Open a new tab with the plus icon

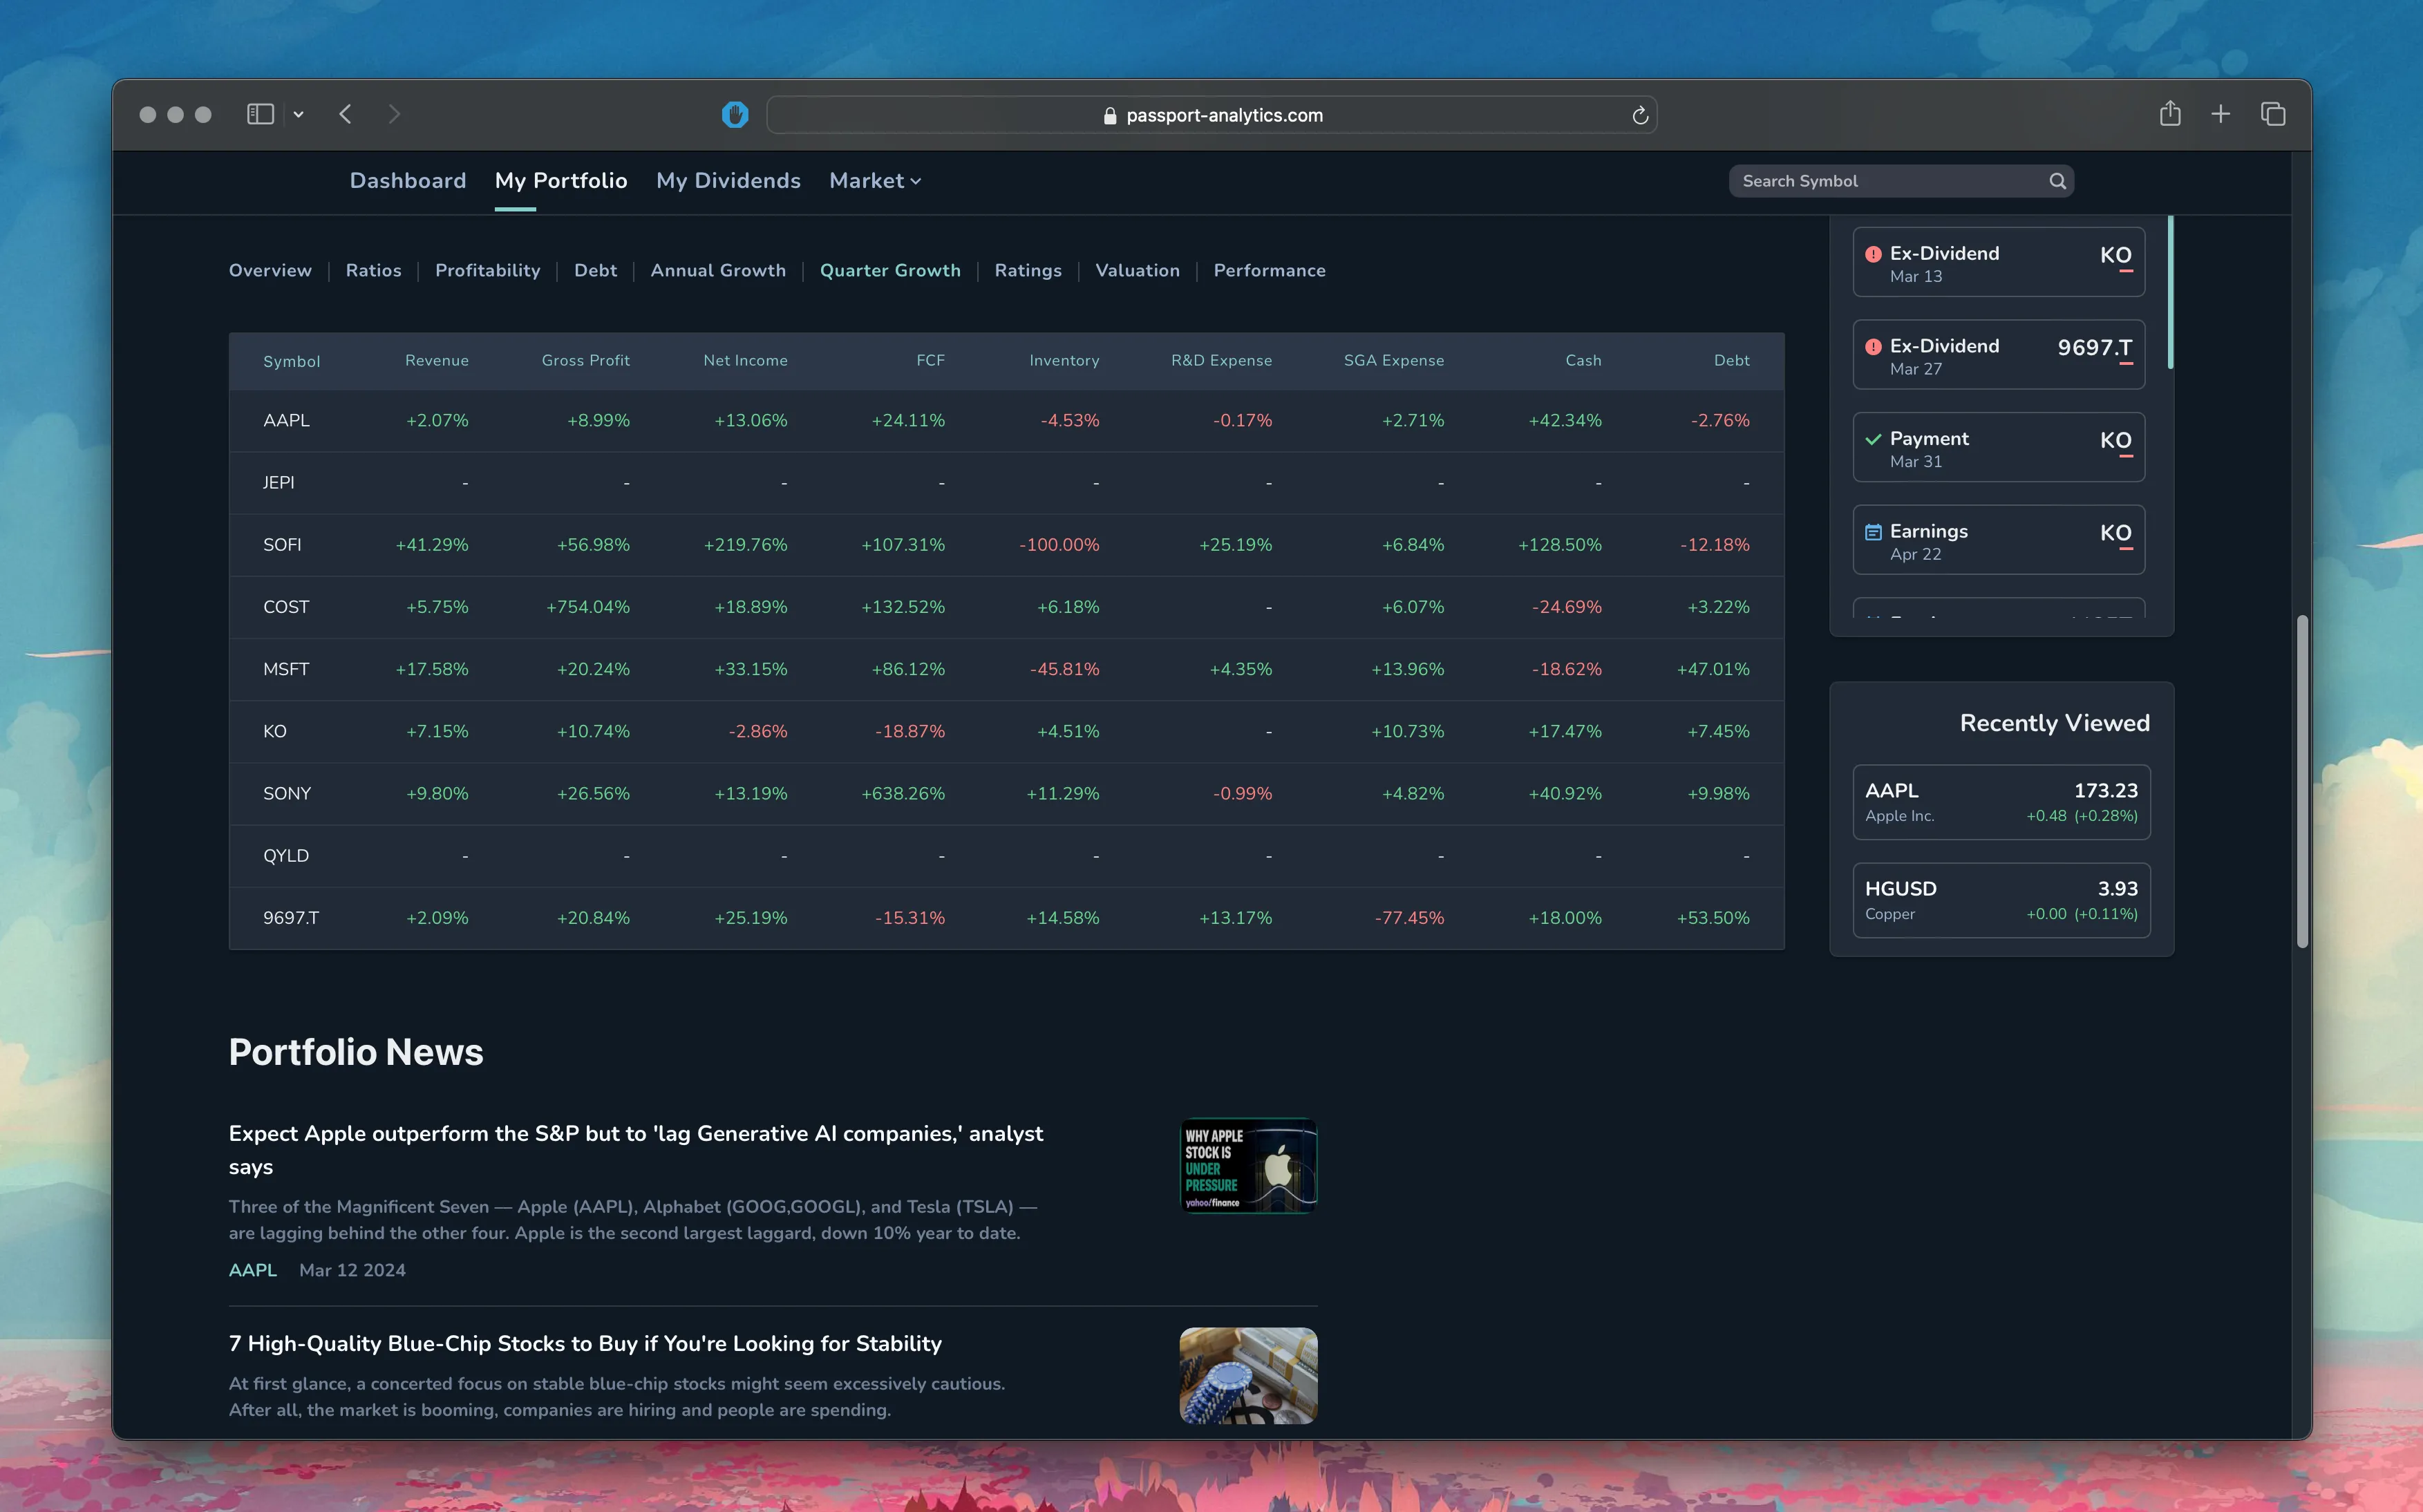(x=2220, y=114)
